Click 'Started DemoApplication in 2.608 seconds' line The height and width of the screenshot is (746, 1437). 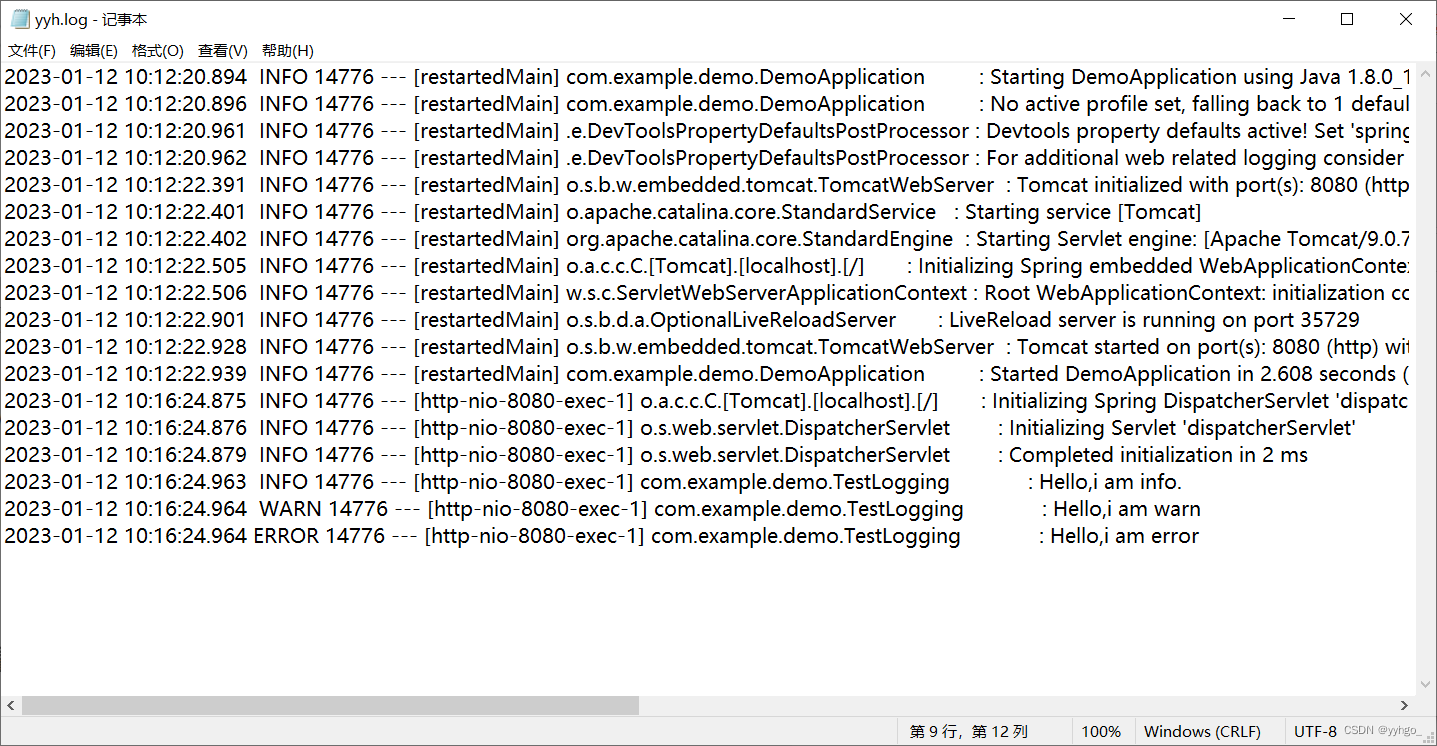pyautogui.click(x=707, y=374)
